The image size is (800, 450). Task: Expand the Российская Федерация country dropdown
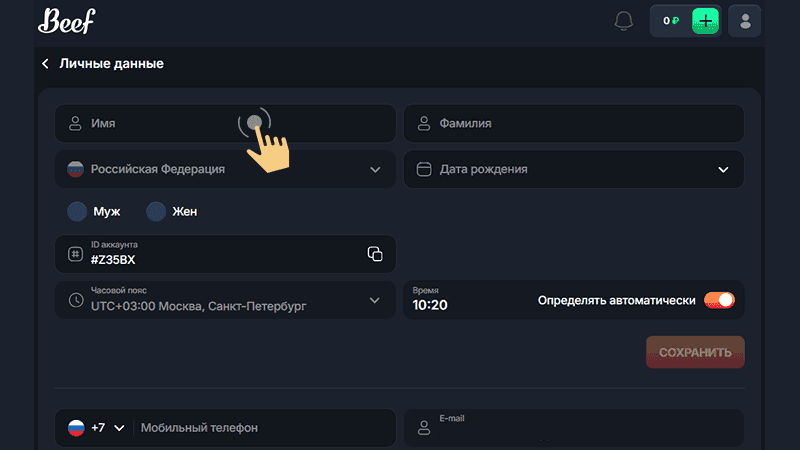375,170
